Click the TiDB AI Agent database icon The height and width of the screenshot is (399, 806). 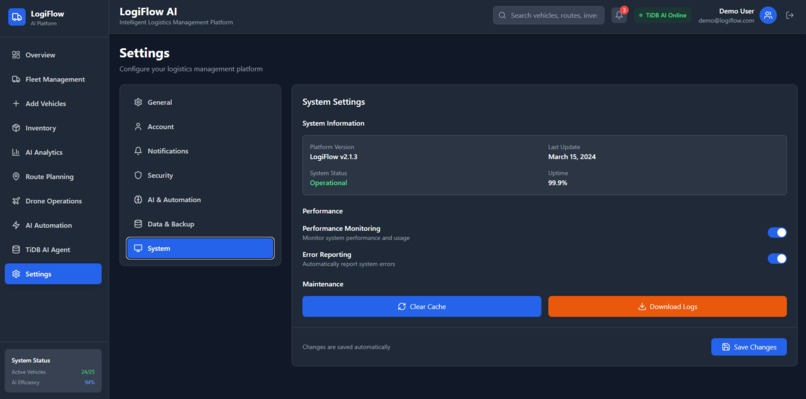[16, 249]
